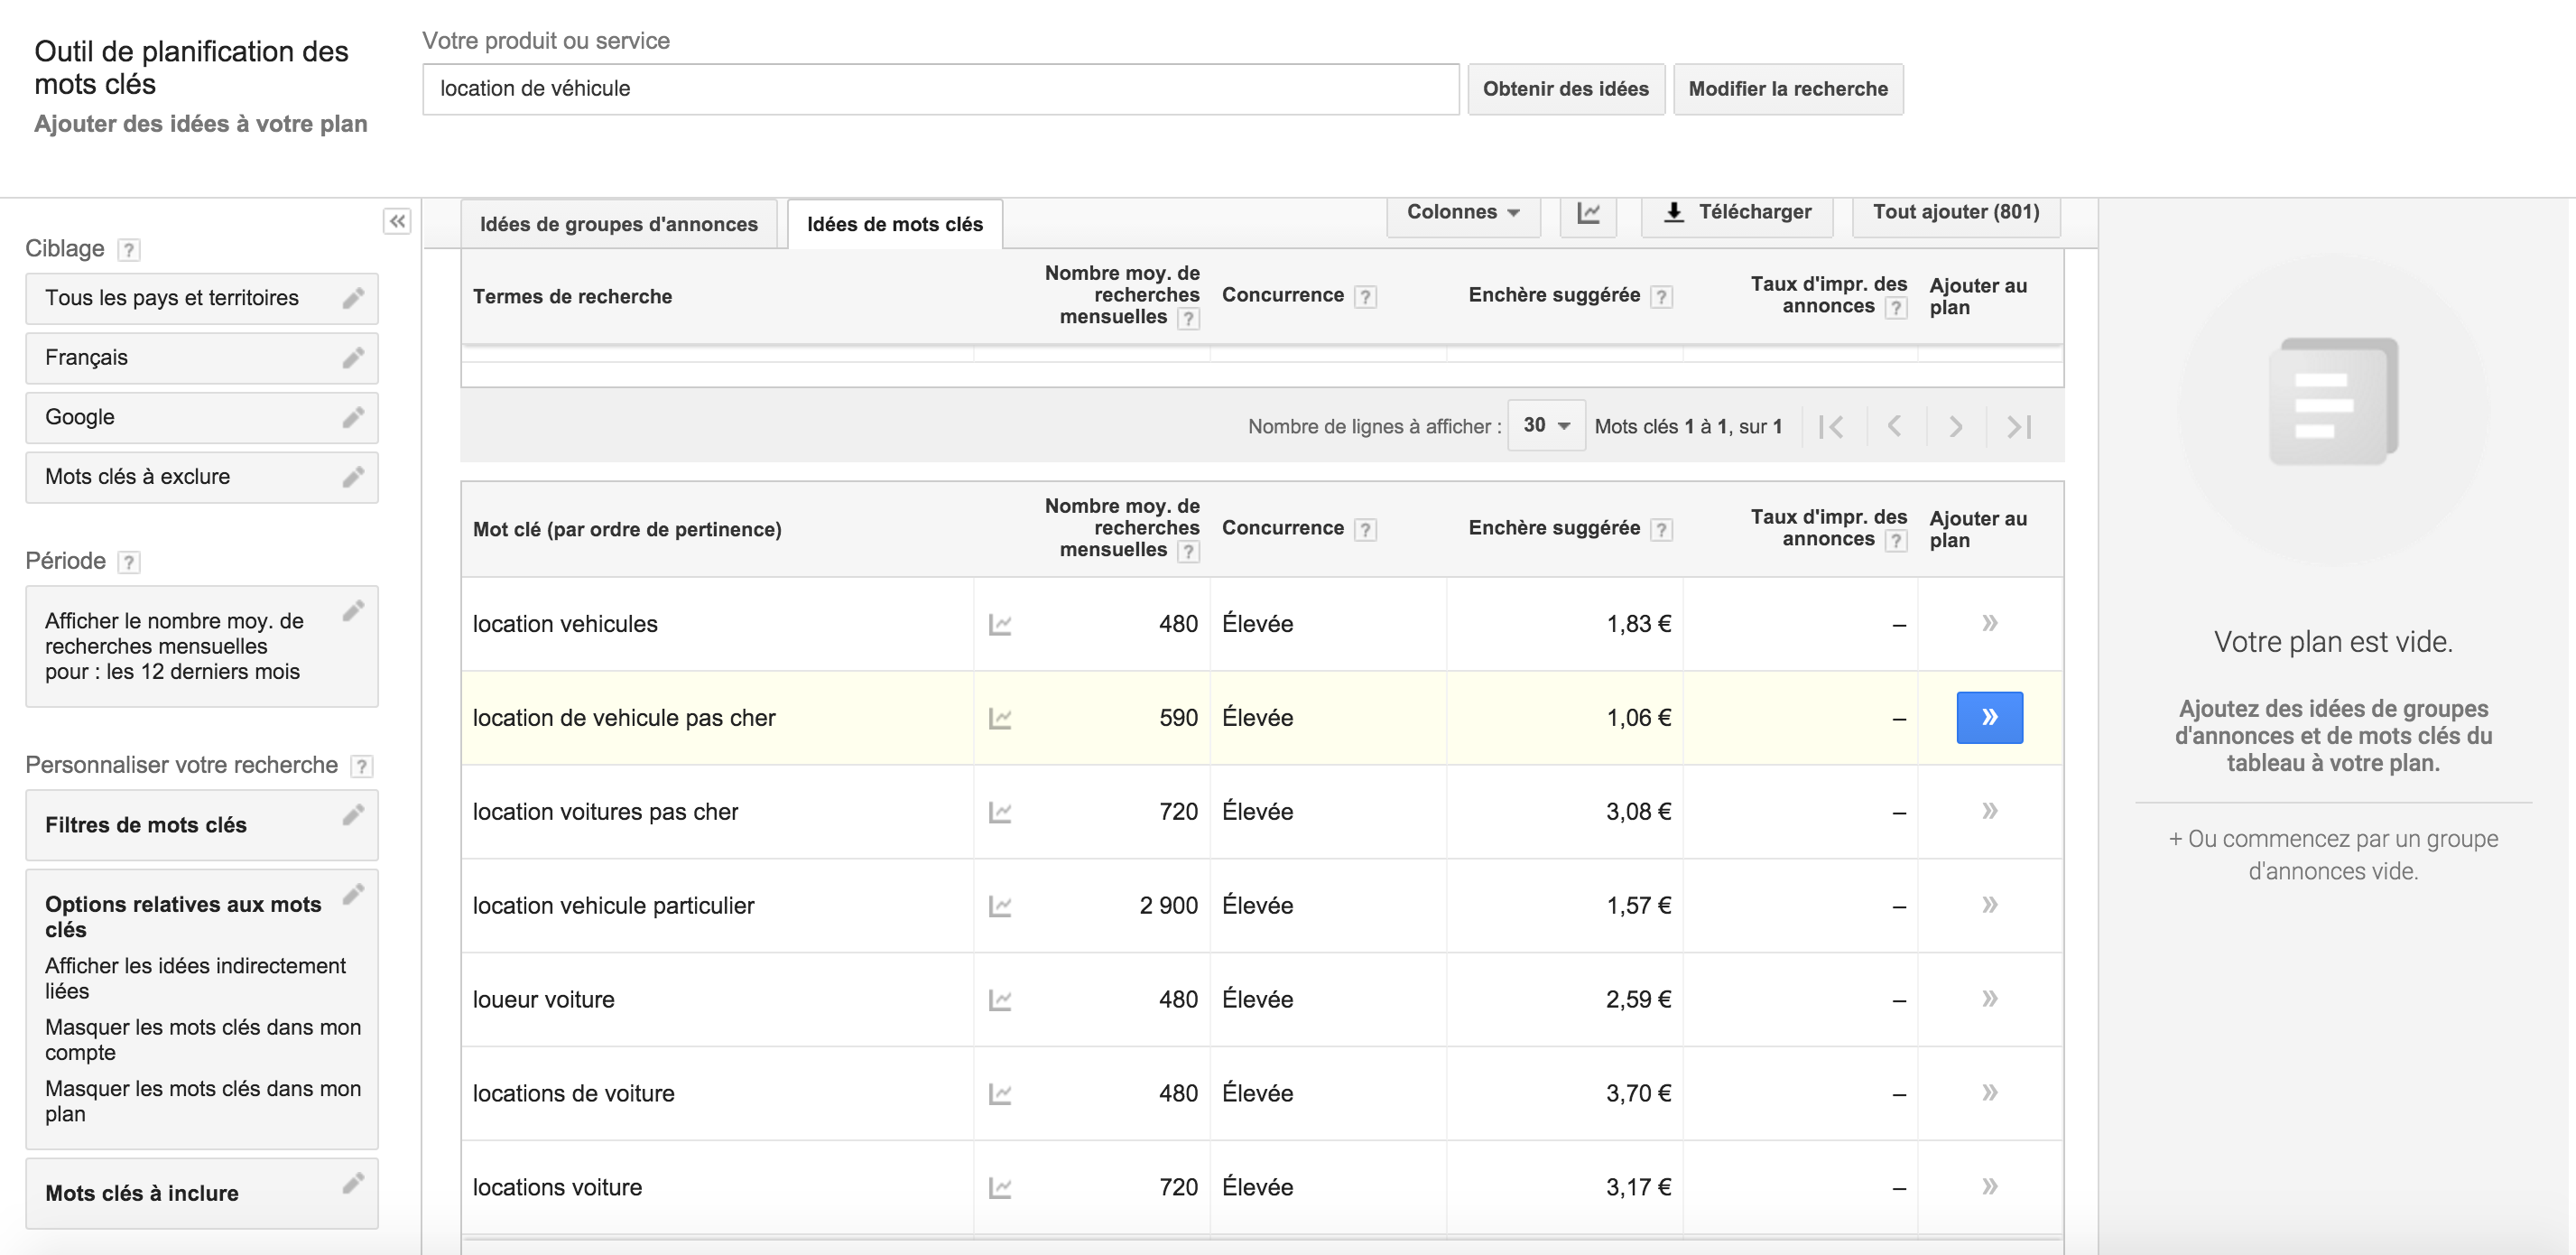Click the Obtenir des idées button
Image resolution: width=2576 pixels, height=1255 pixels.
pyautogui.click(x=1566, y=89)
